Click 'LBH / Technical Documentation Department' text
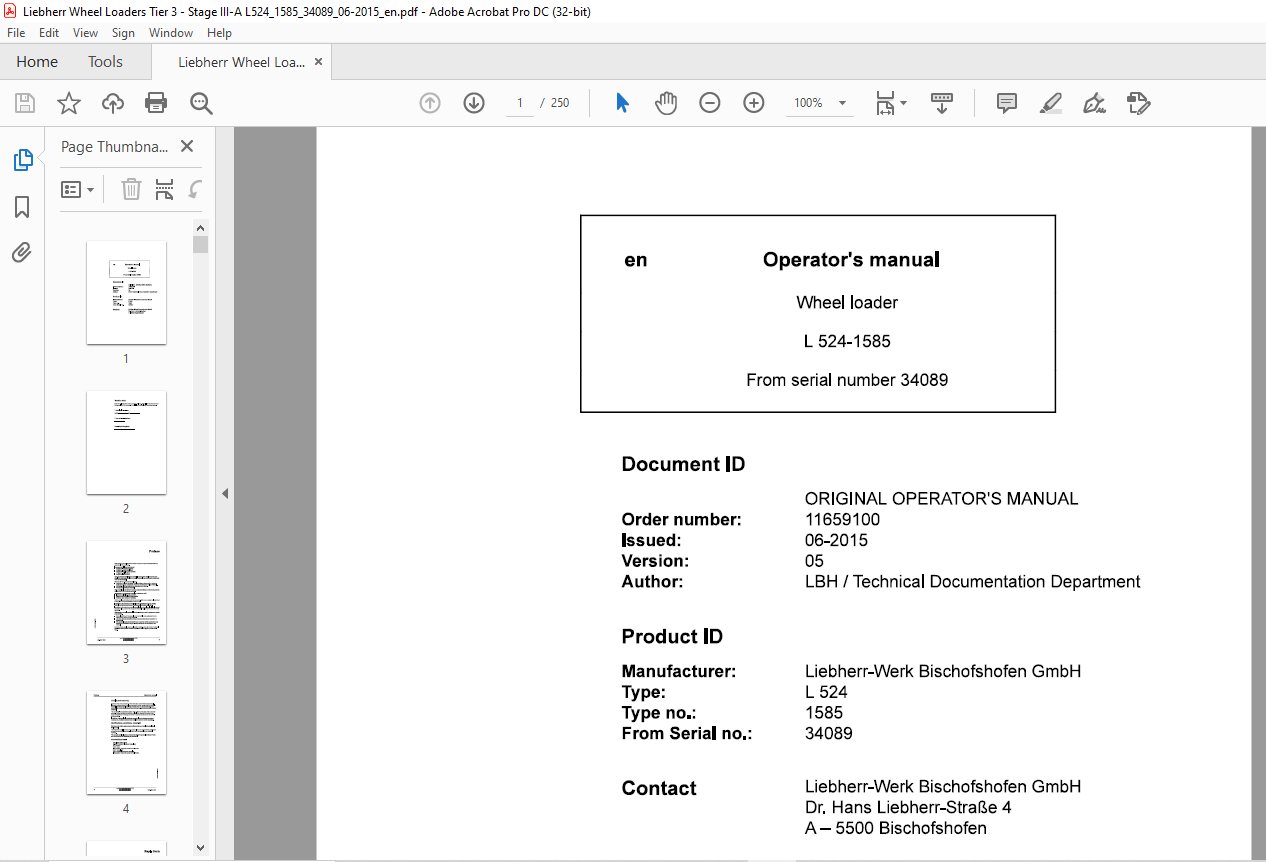This screenshot has height=862, width=1266. click(972, 581)
